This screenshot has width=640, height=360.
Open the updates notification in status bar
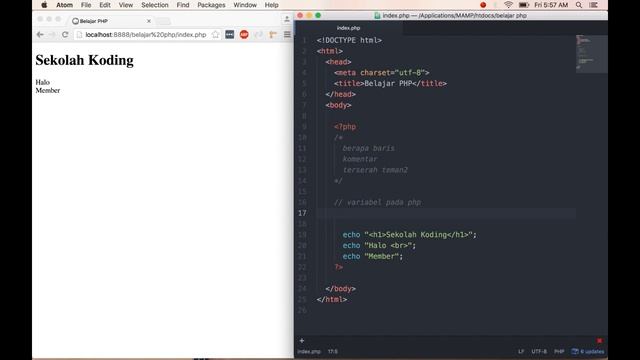[588, 351]
